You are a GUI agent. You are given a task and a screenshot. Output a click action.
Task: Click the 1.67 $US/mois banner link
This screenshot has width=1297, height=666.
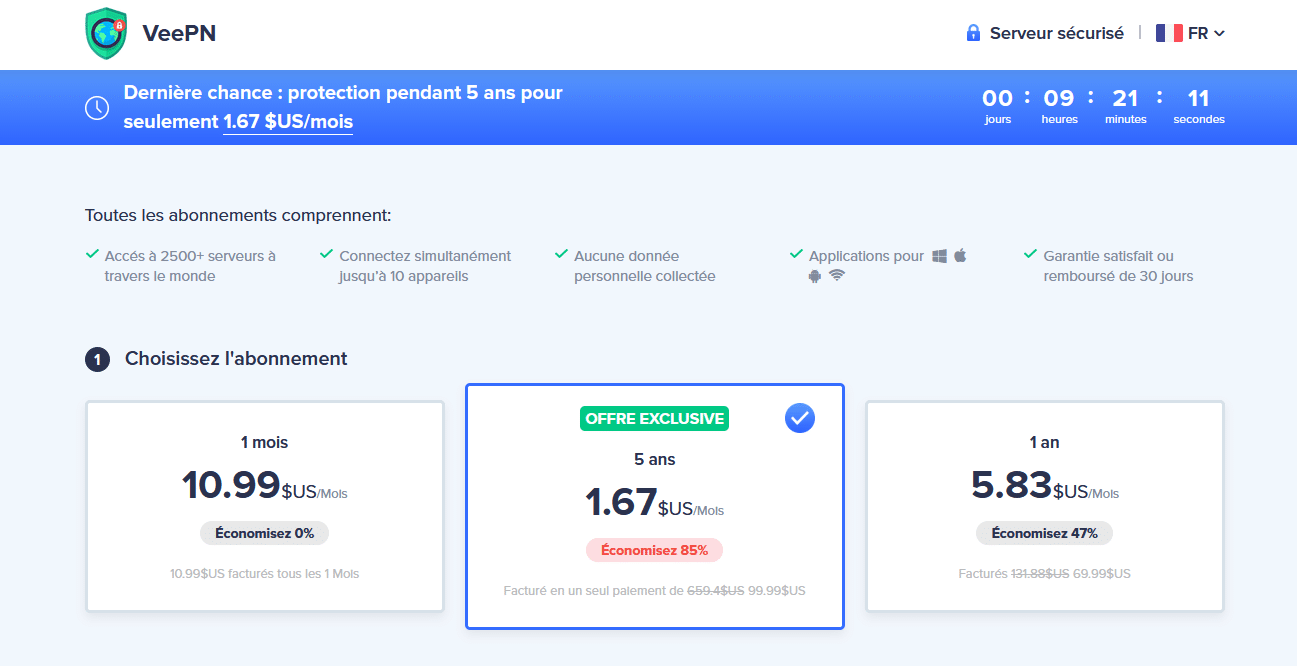coord(288,122)
